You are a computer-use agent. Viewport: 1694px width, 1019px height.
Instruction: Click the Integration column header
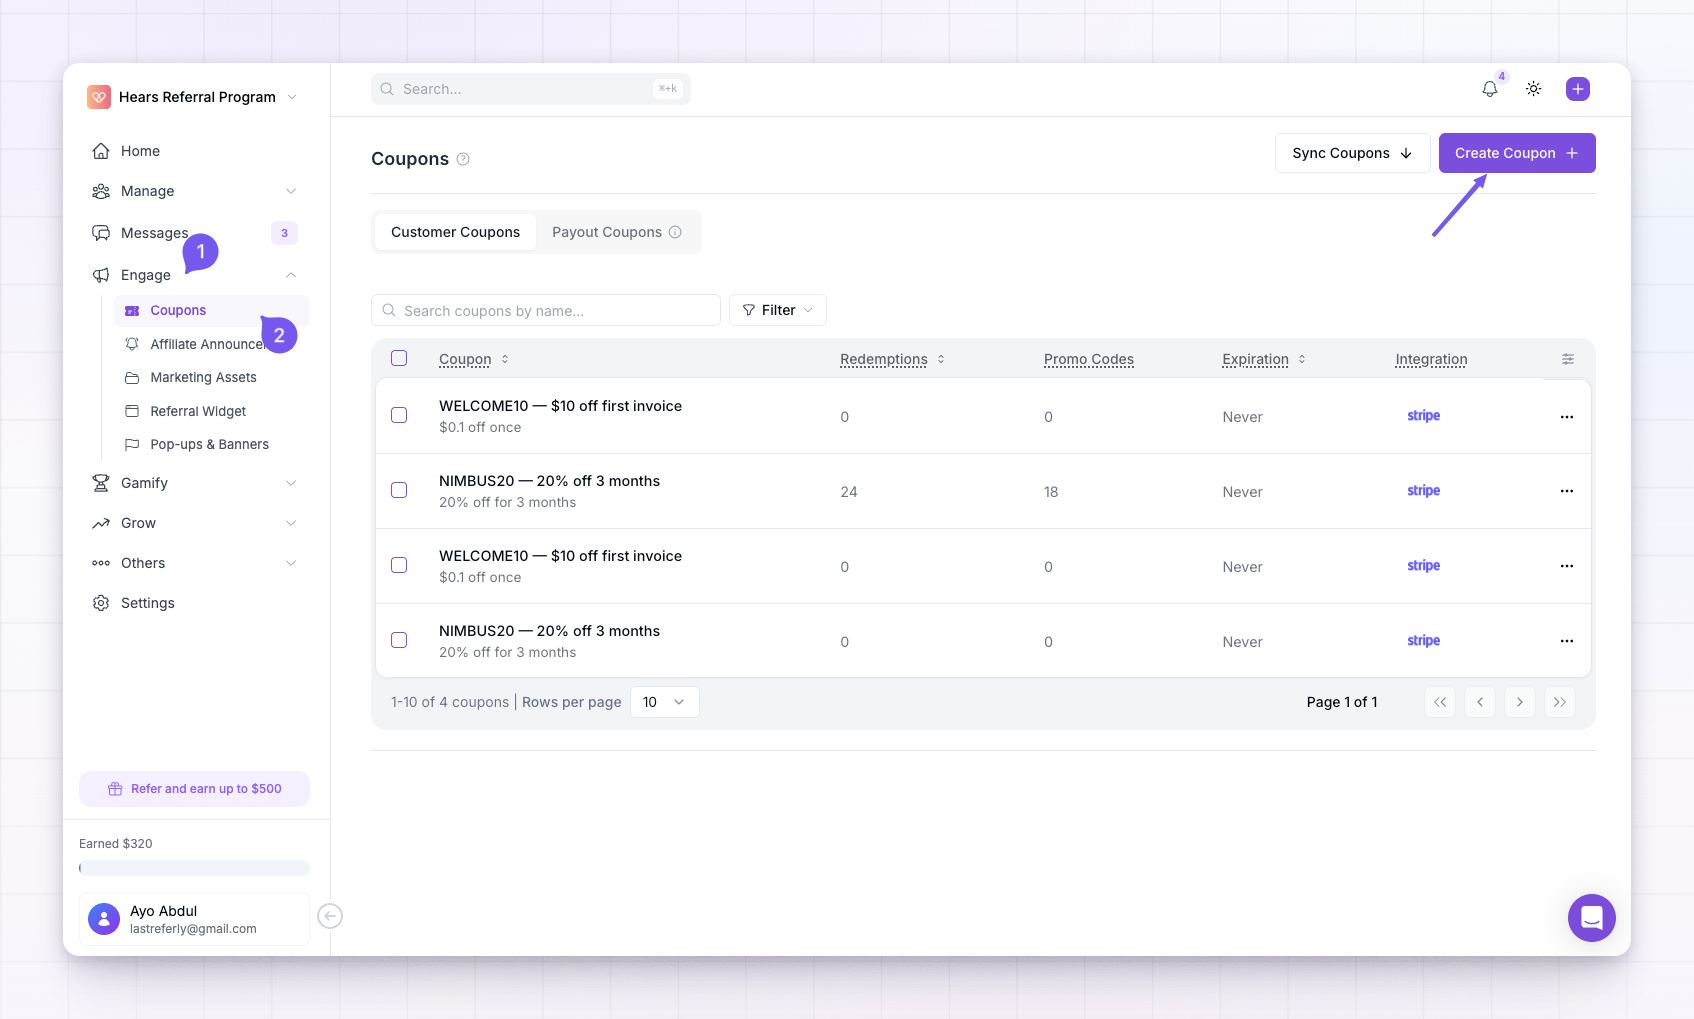coord(1431,359)
